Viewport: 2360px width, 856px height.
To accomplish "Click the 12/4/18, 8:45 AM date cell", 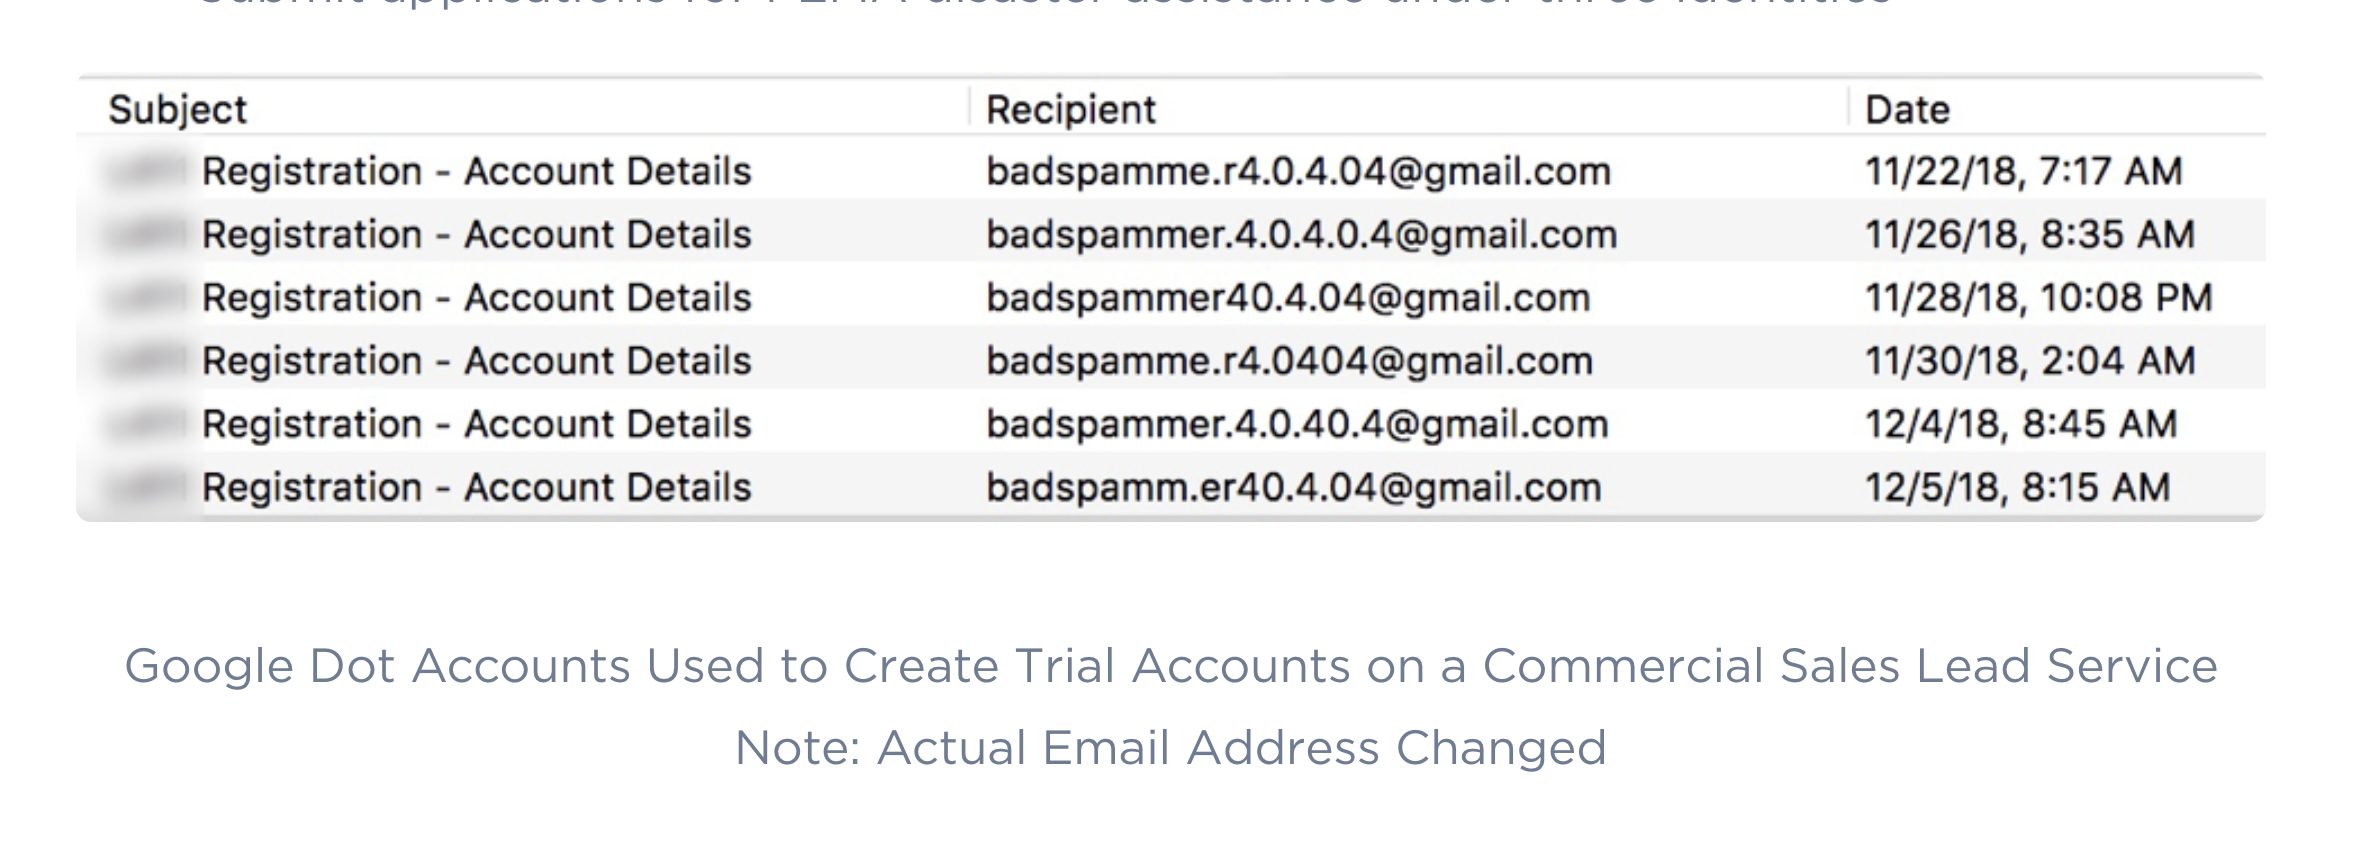I will click(2020, 424).
